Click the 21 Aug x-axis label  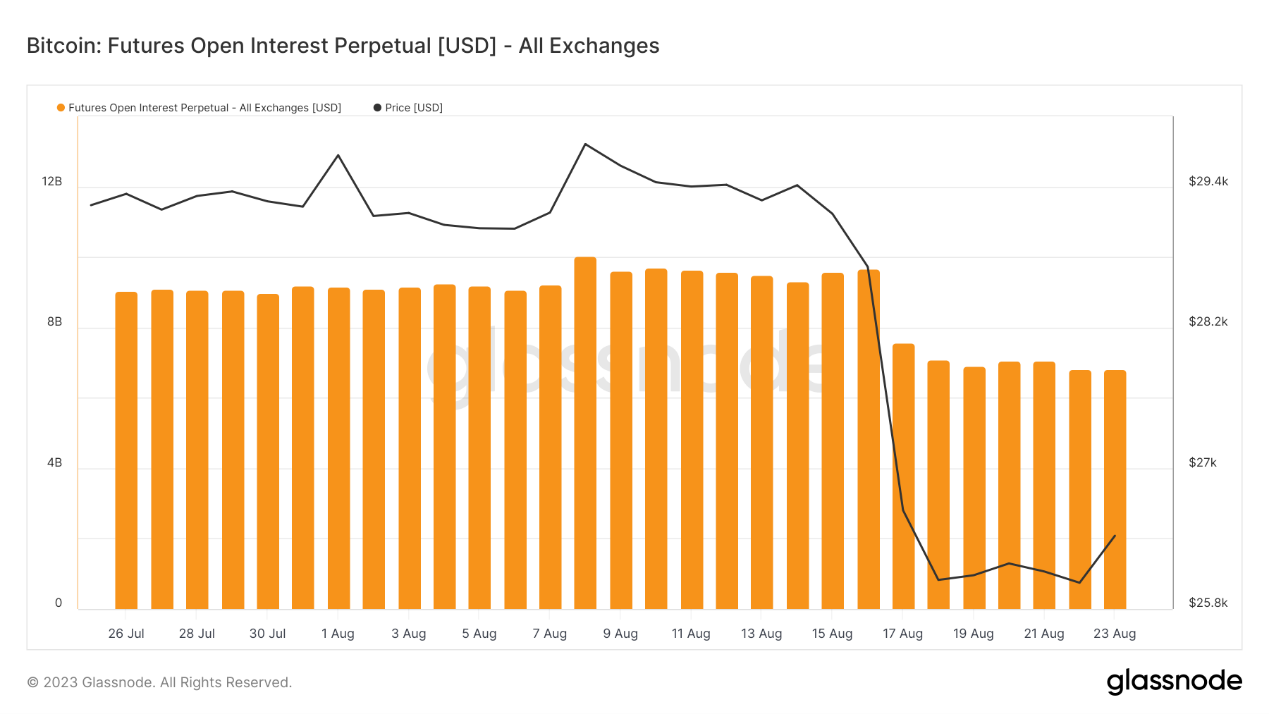tap(1044, 634)
